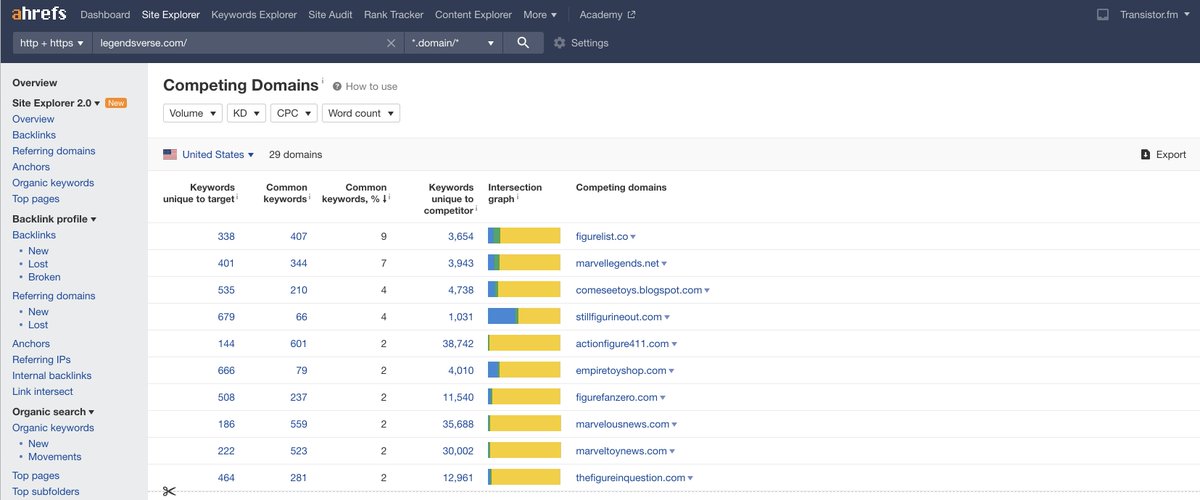1200x500 pixels.
Task: Open Referring domains in sidebar
Action: [54, 151]
